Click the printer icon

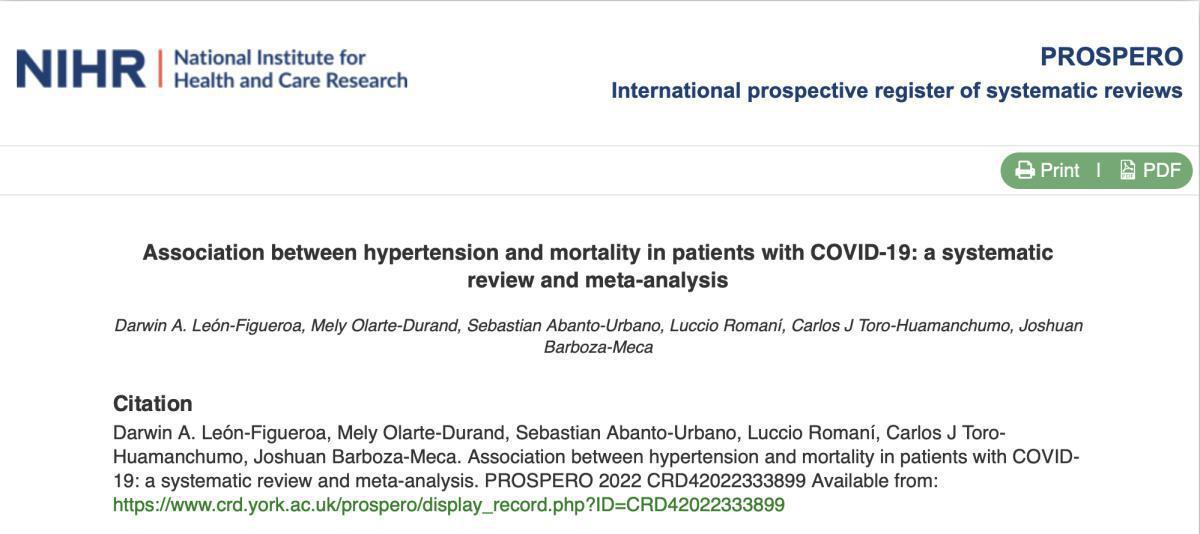(1025, 170)
